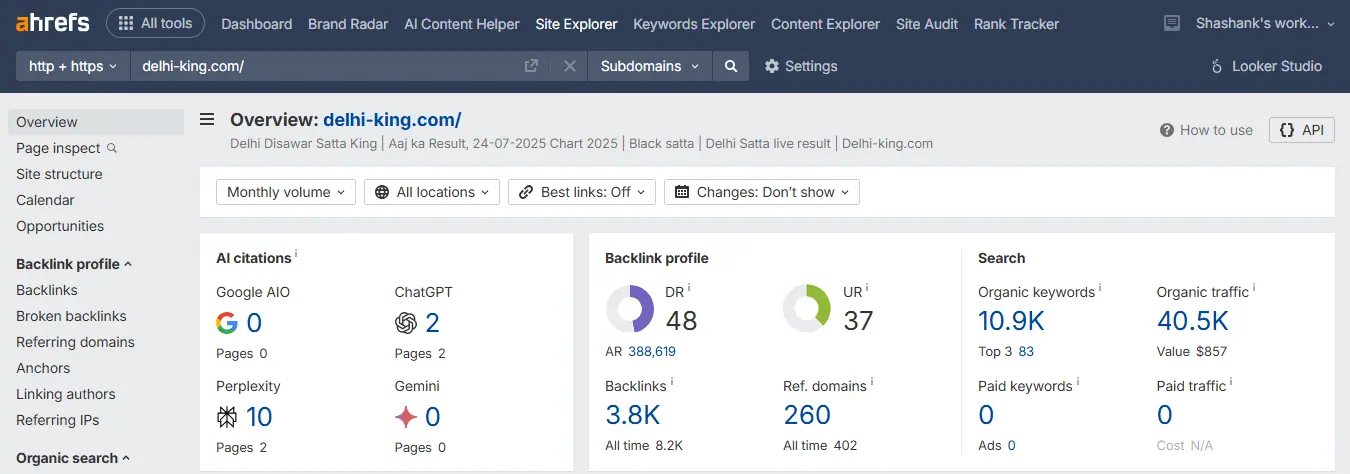
Task: Open Changes: Don't show dropdown
Action: click(762, 192)
